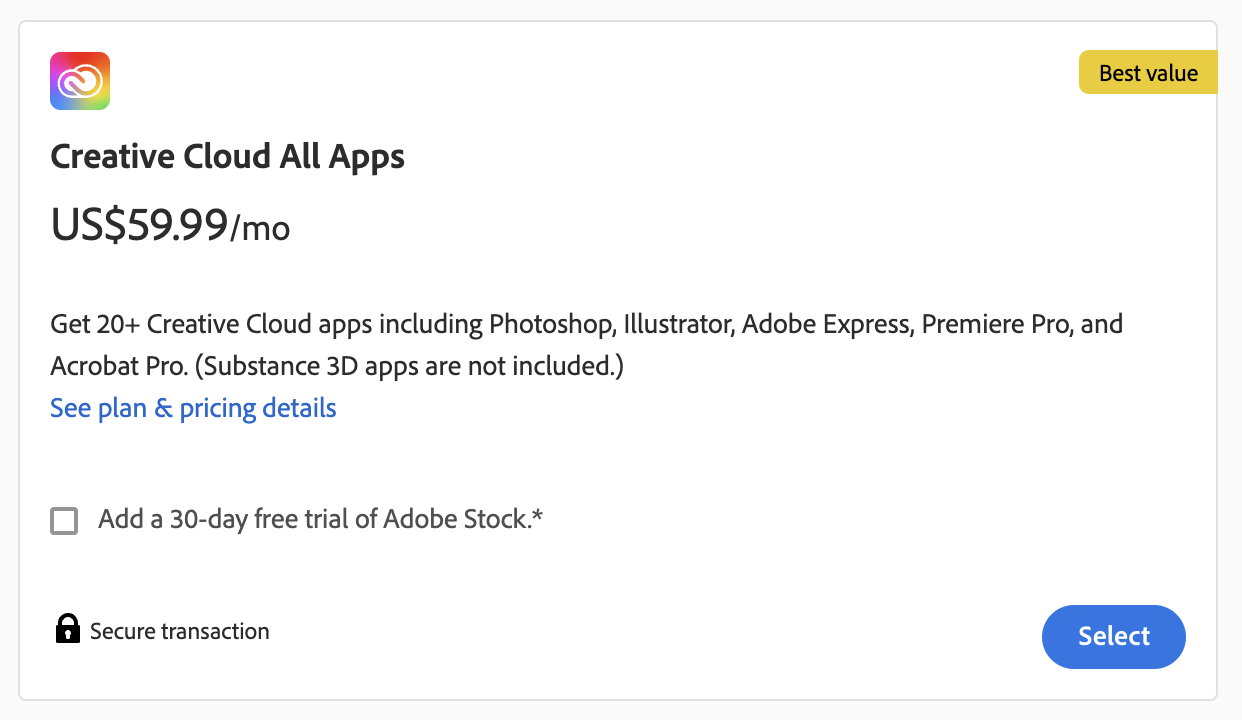This screenshot has height=720, width=1242.
Task: Click the 'Get 20+ Creative Cloud apps' description
Action: point(587,345)
